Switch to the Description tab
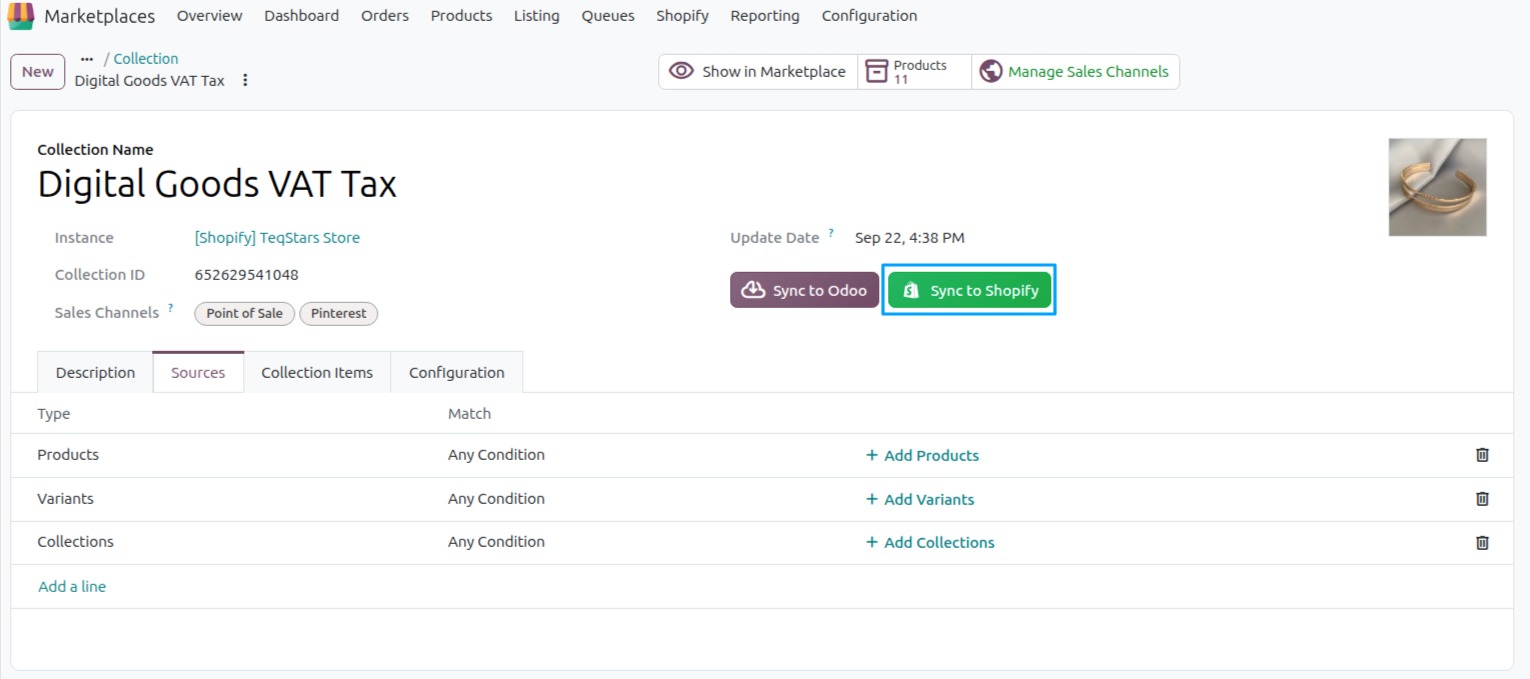This screenshot has width=1530, height=679. pos(95,372)
